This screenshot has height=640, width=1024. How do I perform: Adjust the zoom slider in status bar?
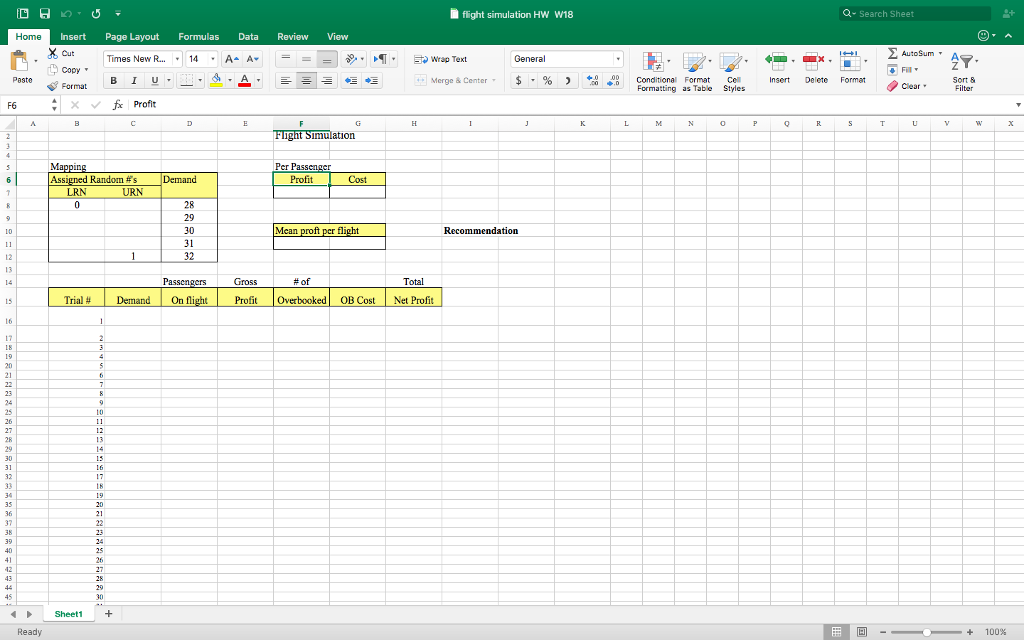(x=929, y=632)
